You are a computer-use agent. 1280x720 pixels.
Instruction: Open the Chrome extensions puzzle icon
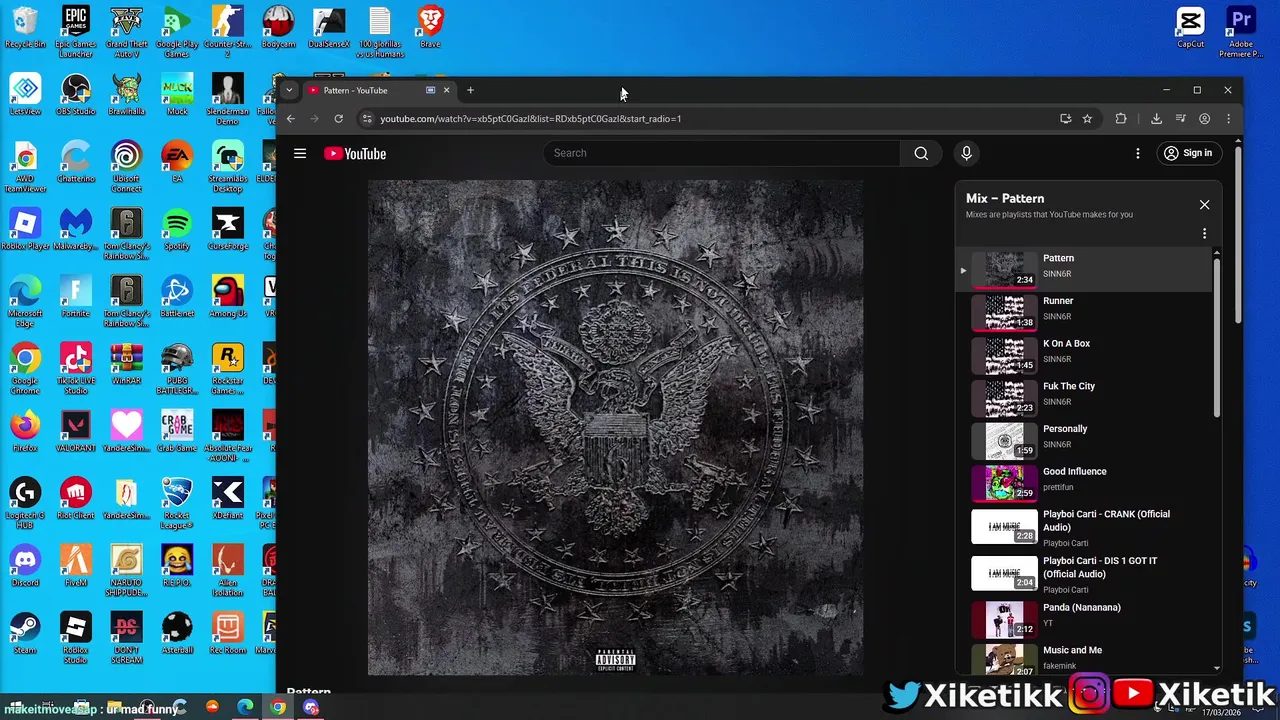1121,119
